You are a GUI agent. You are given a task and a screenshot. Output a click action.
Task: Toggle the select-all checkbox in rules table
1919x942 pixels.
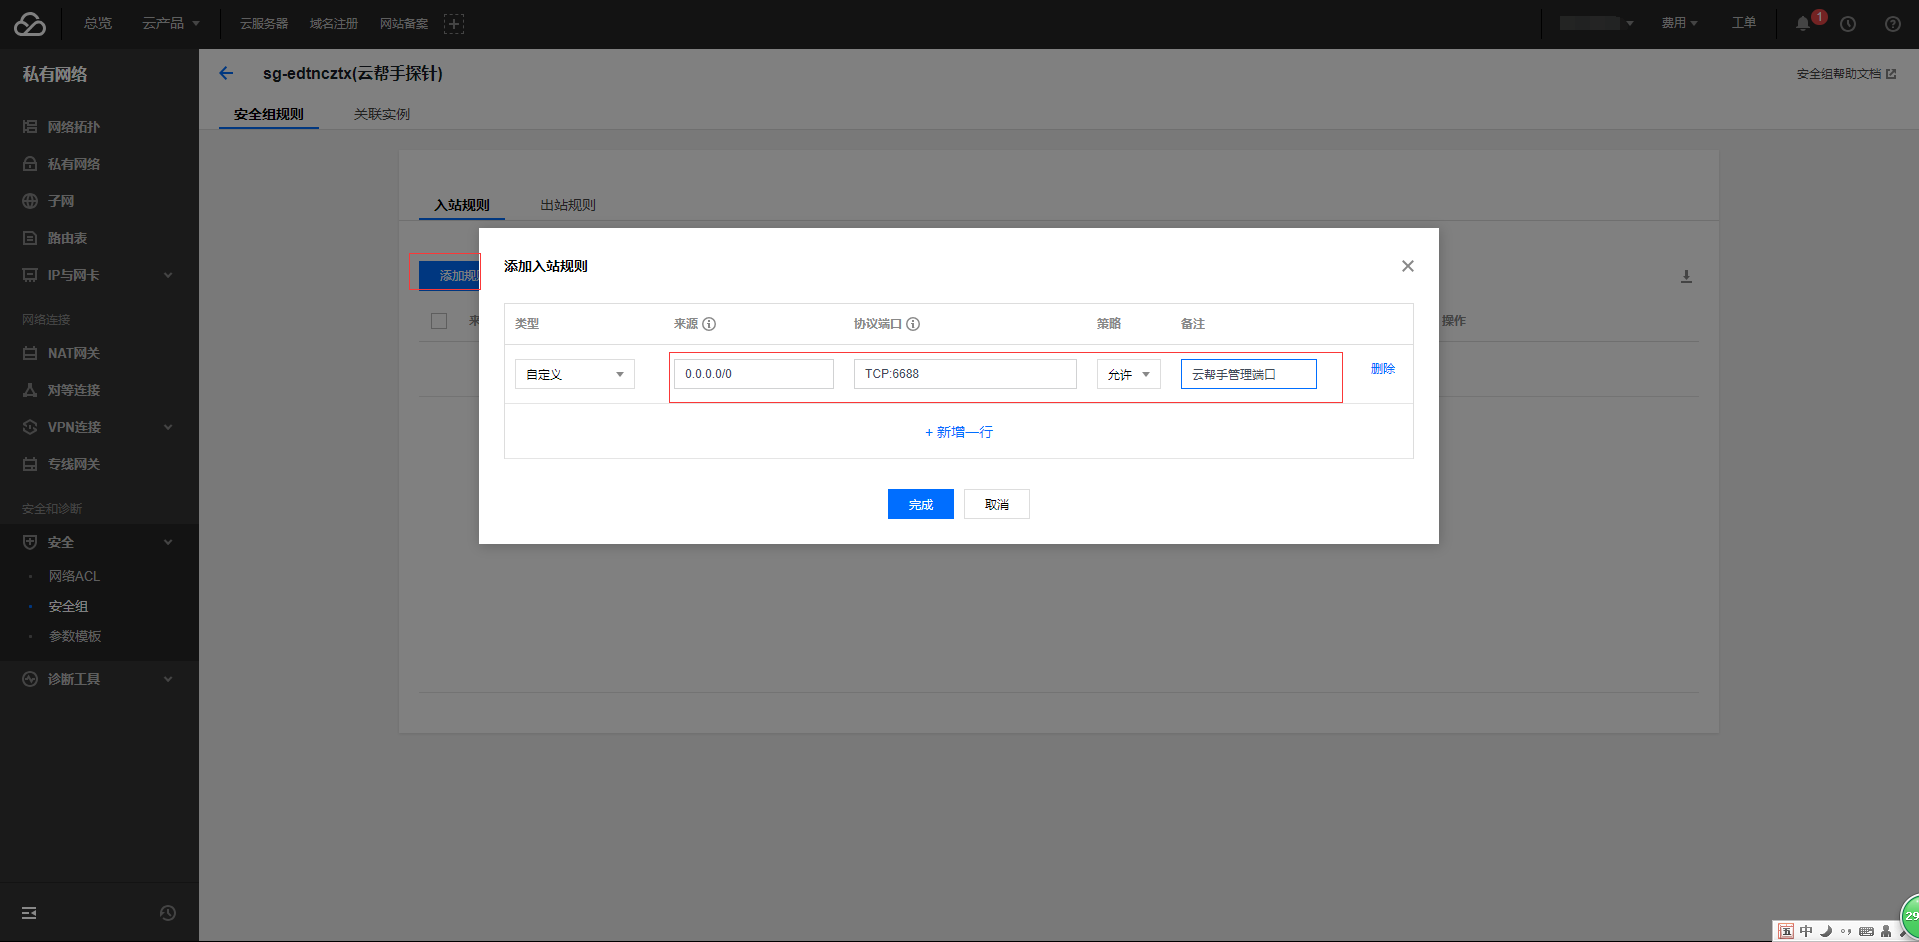tap(439, 321)
